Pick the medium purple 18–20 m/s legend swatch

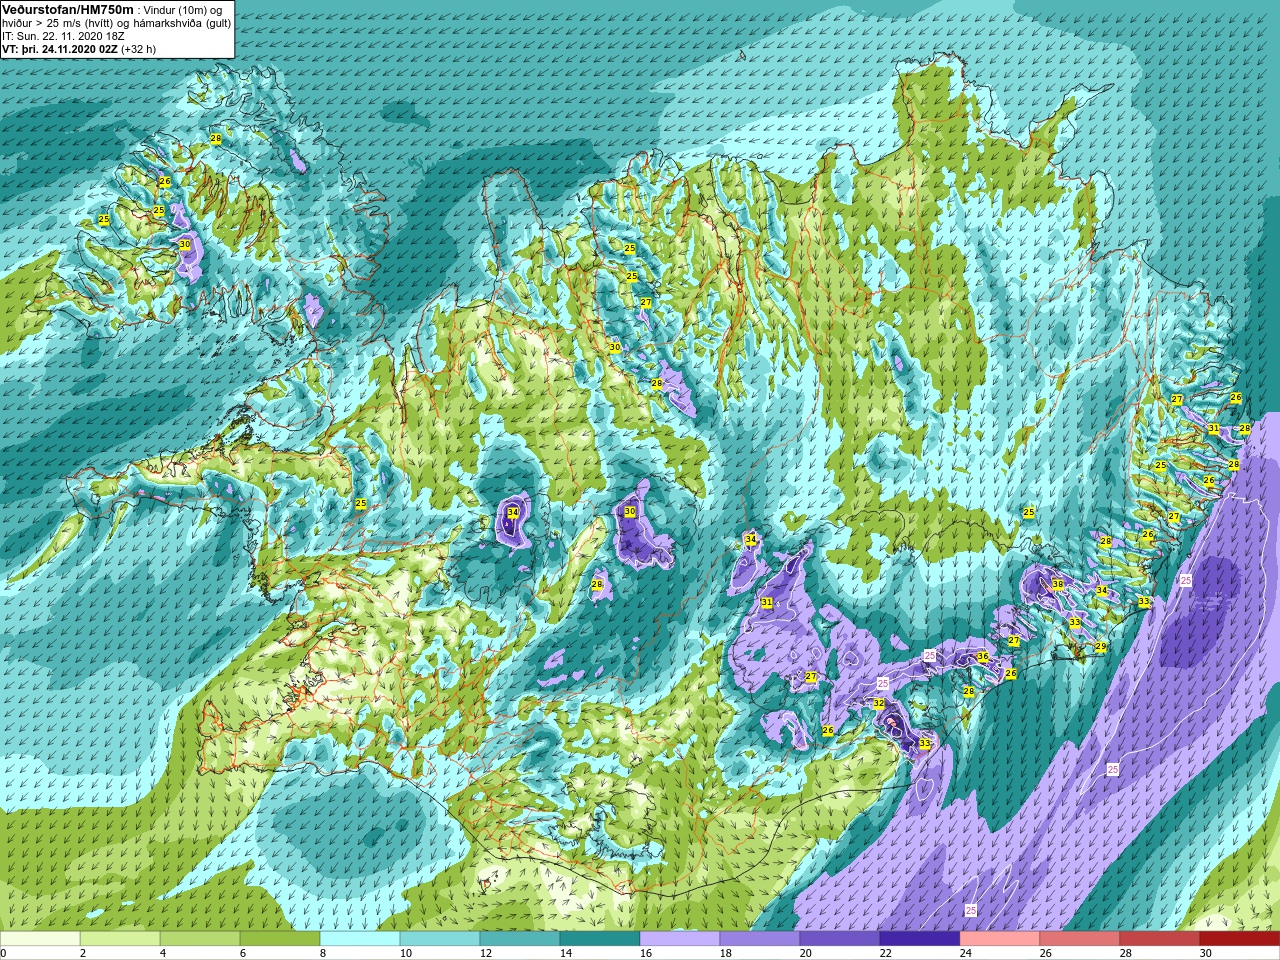coord(760,939)
